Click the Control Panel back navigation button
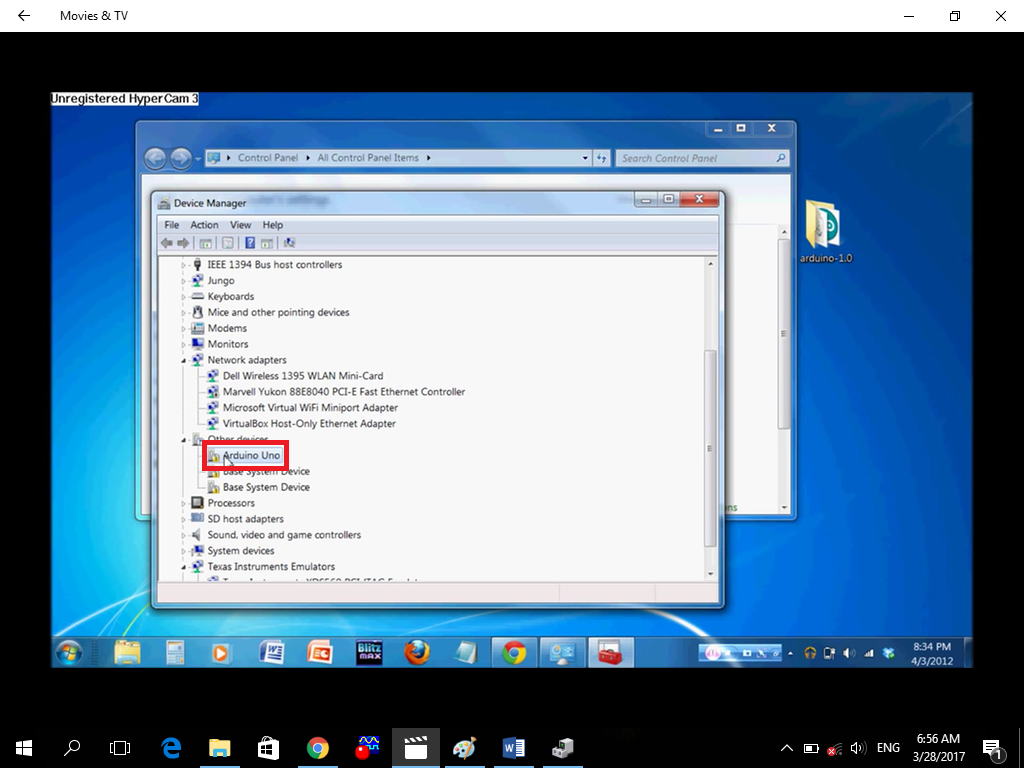 click(x=155, y=158)
